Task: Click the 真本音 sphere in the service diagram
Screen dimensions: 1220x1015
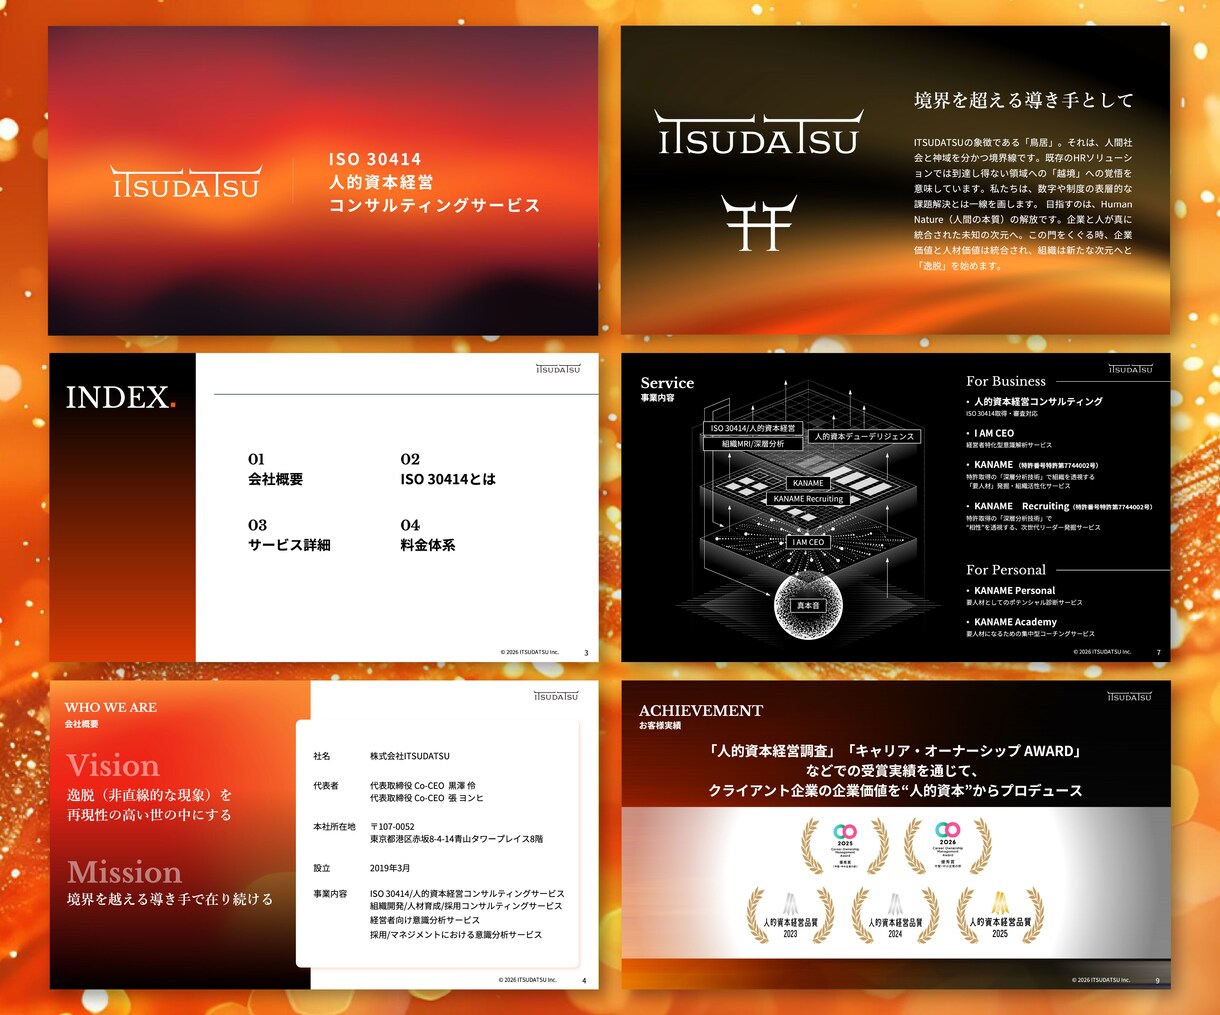Action: (x=808, y=606)
